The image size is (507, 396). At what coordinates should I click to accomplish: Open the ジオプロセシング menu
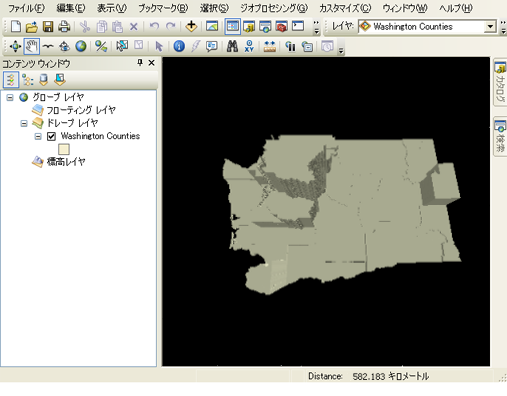[x=274, y=8]
